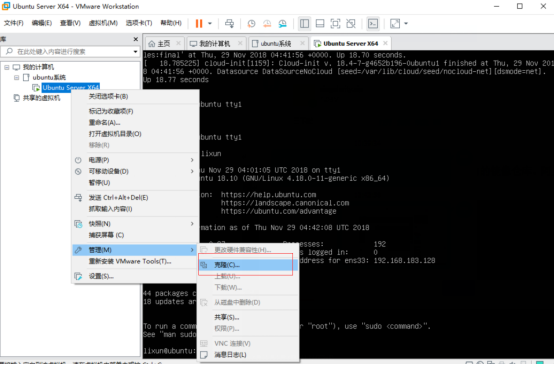Choose 关闭选项卡(B) from the context menu

[x=135, y=96]
